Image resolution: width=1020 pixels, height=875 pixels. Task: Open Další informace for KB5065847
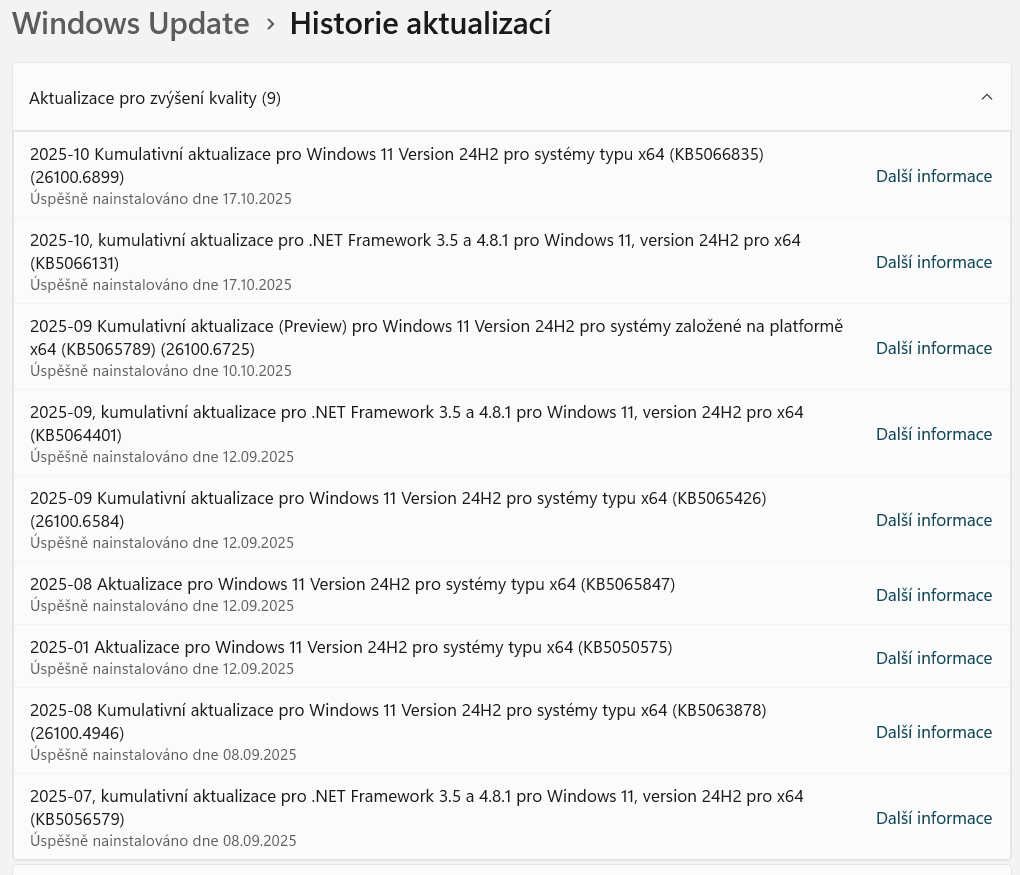click(933, 595)
